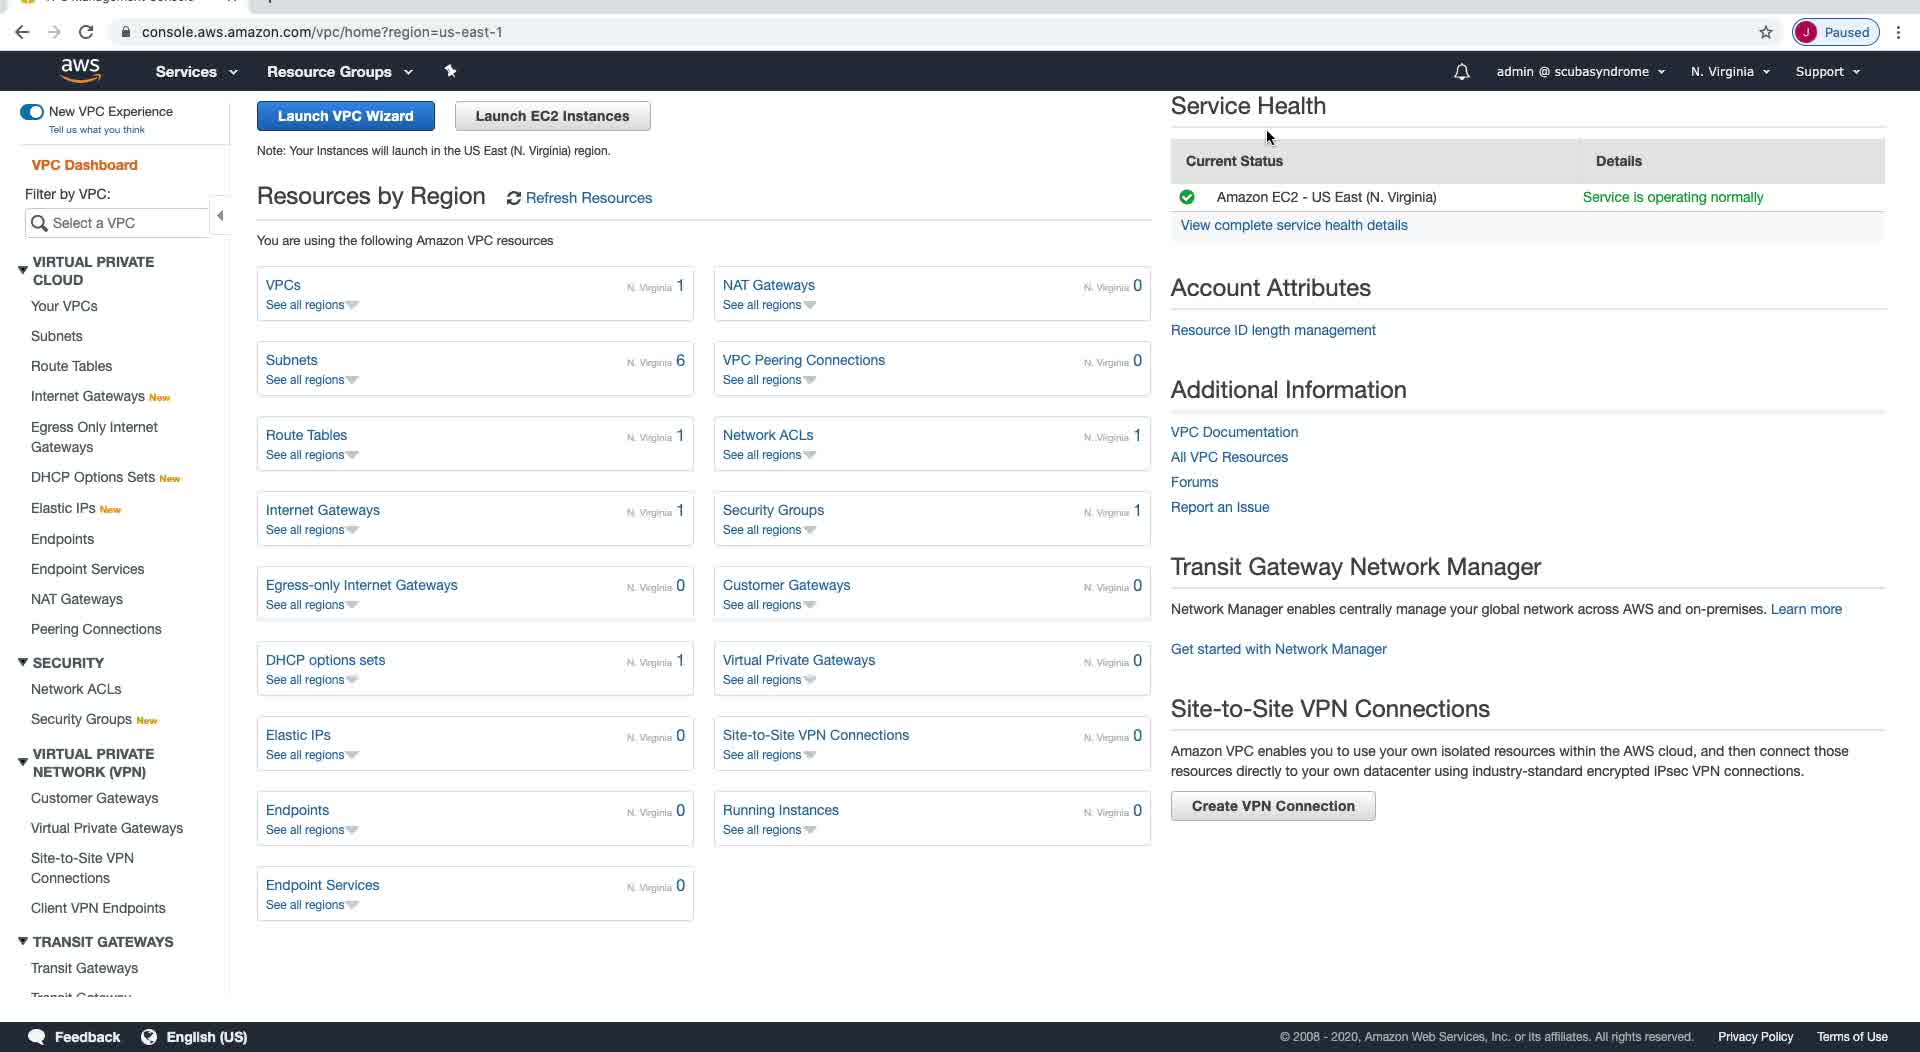Image resolution: width=1920 pixels, height=1052 pixels.
Task: Collapse the sidebar with the arrow icon
Action: point(220,216)
